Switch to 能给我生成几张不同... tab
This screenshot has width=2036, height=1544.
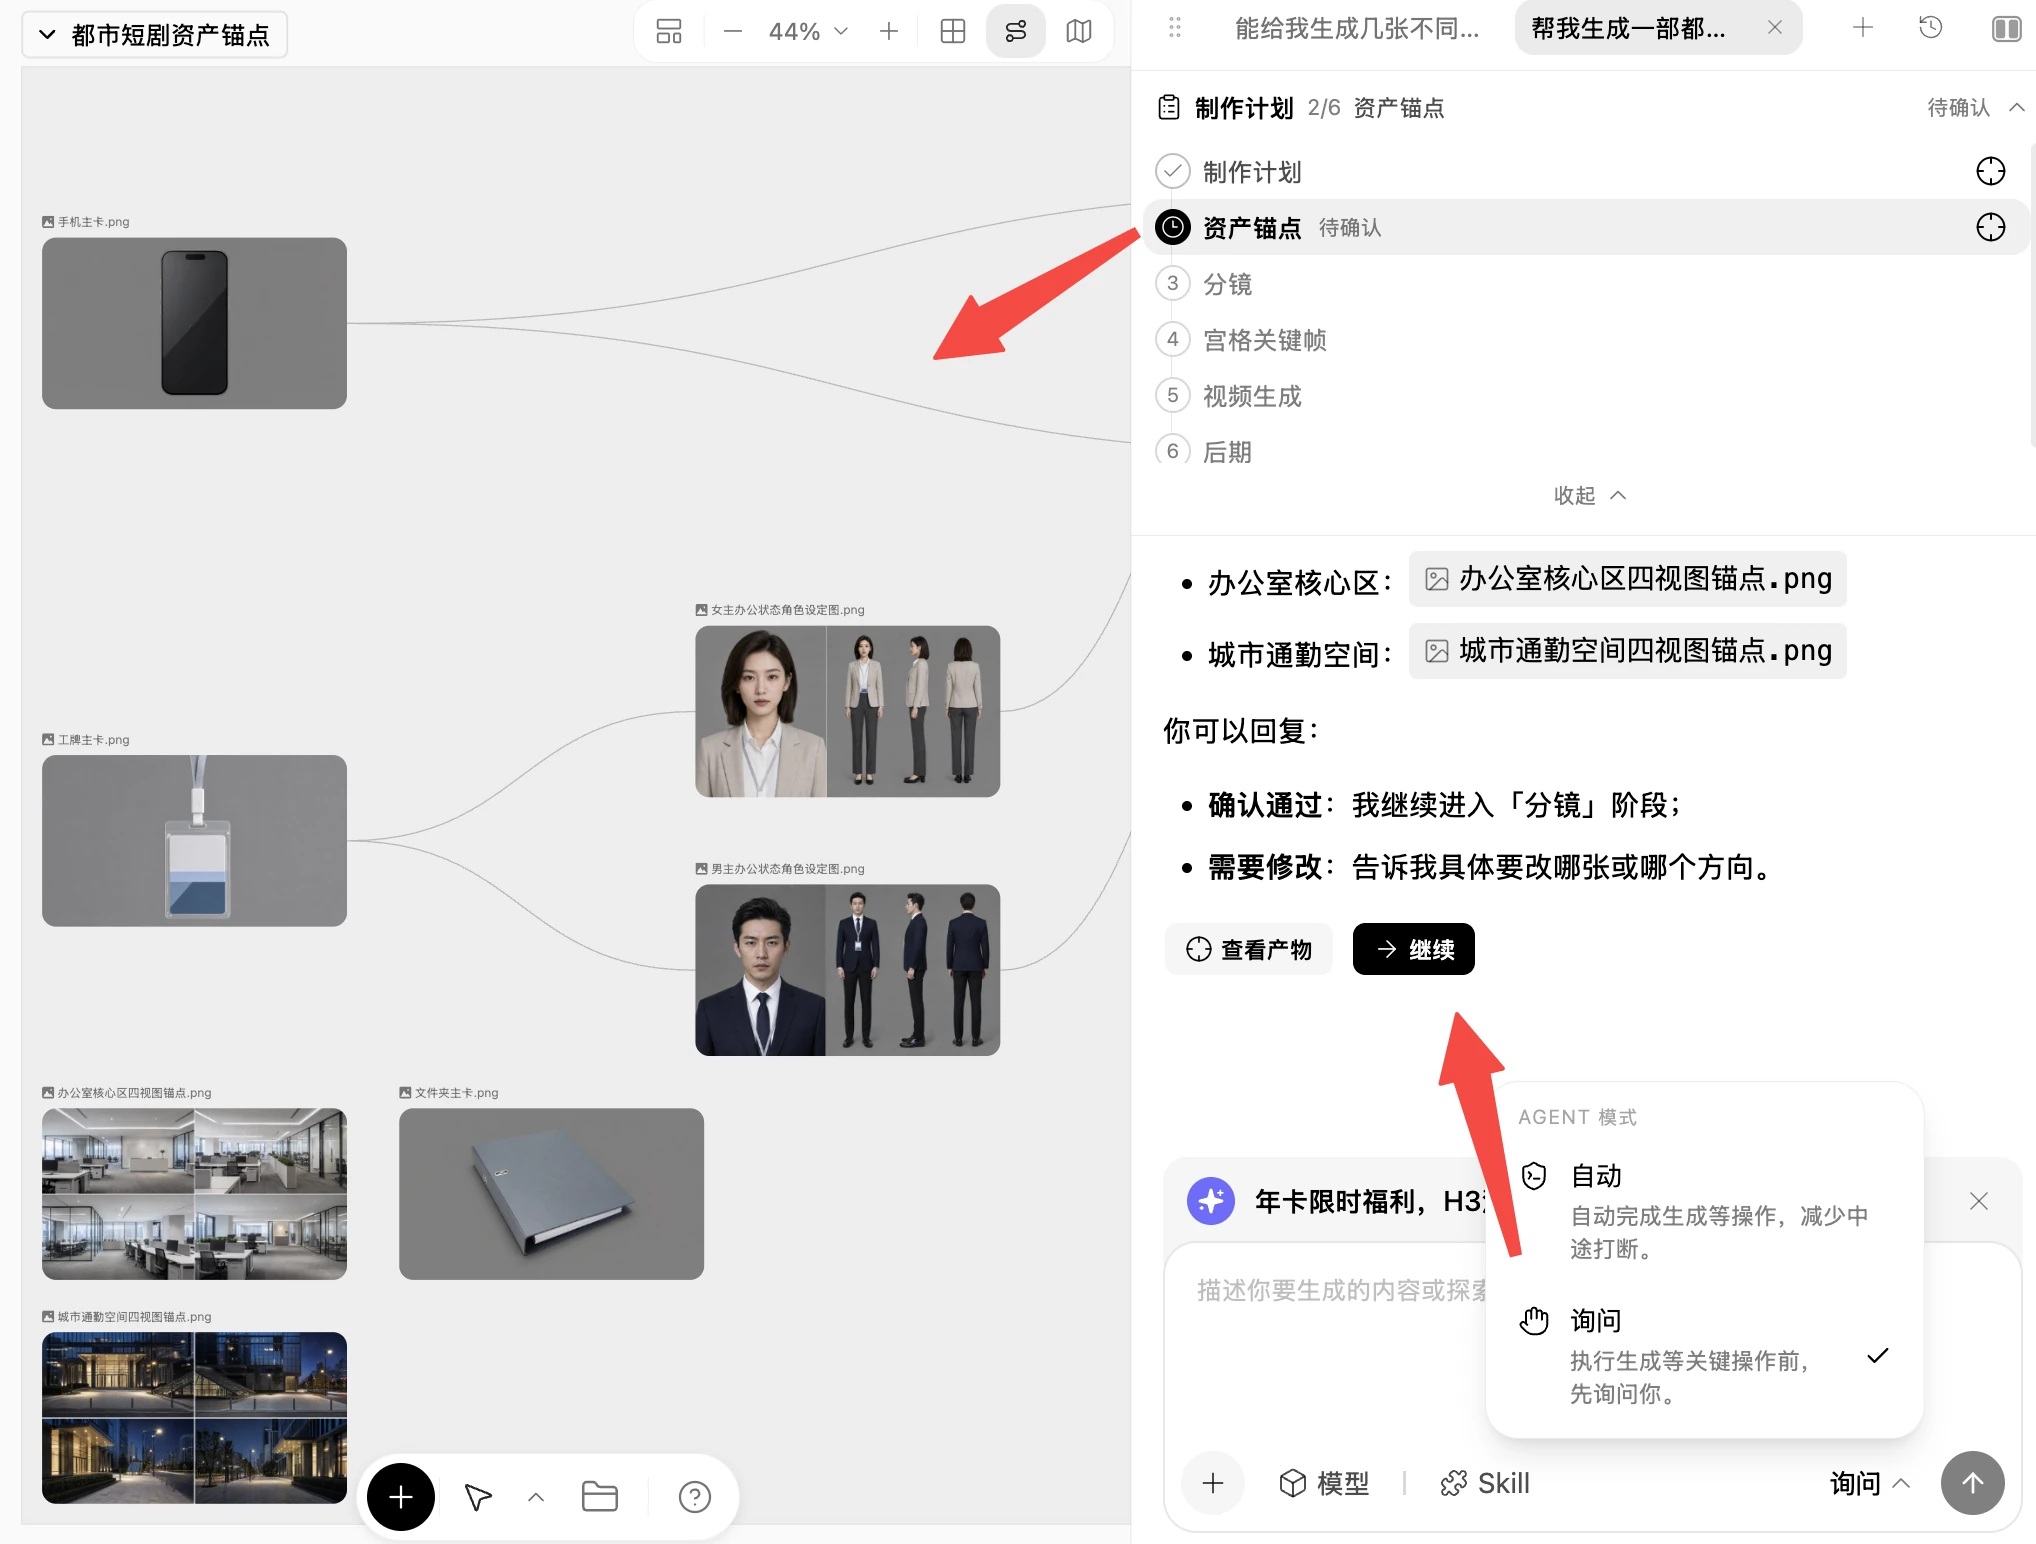[1357, 28]
